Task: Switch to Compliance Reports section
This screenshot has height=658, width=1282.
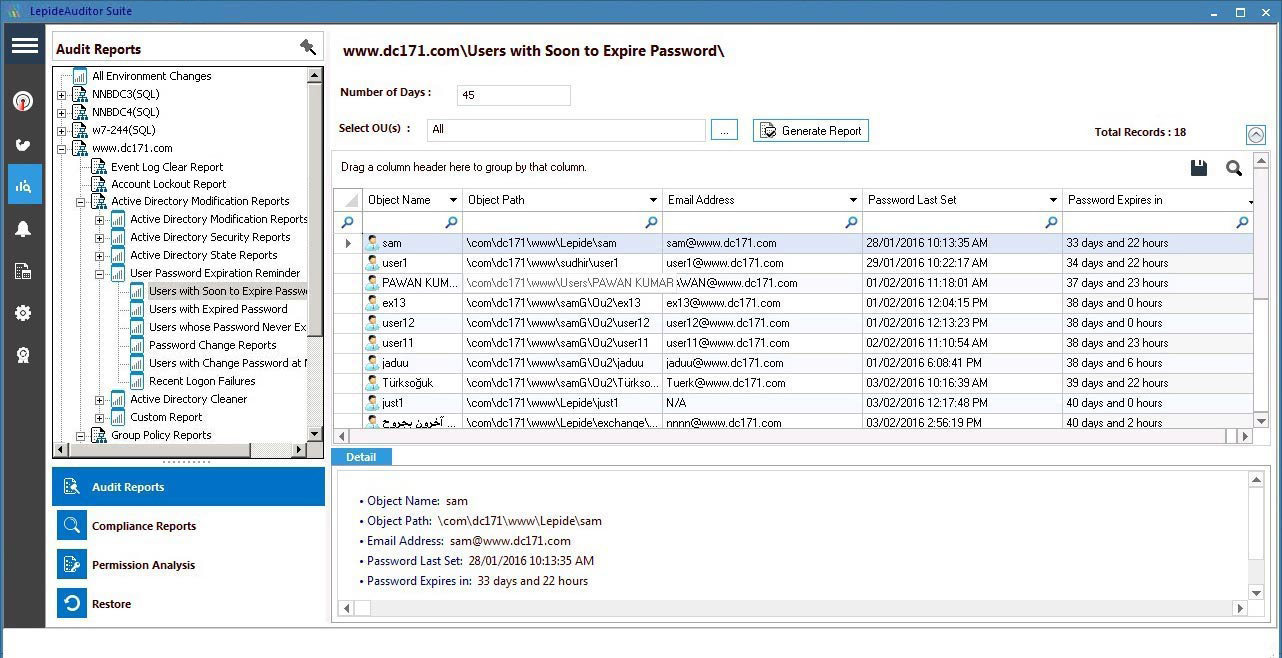Action: [144, 526]
